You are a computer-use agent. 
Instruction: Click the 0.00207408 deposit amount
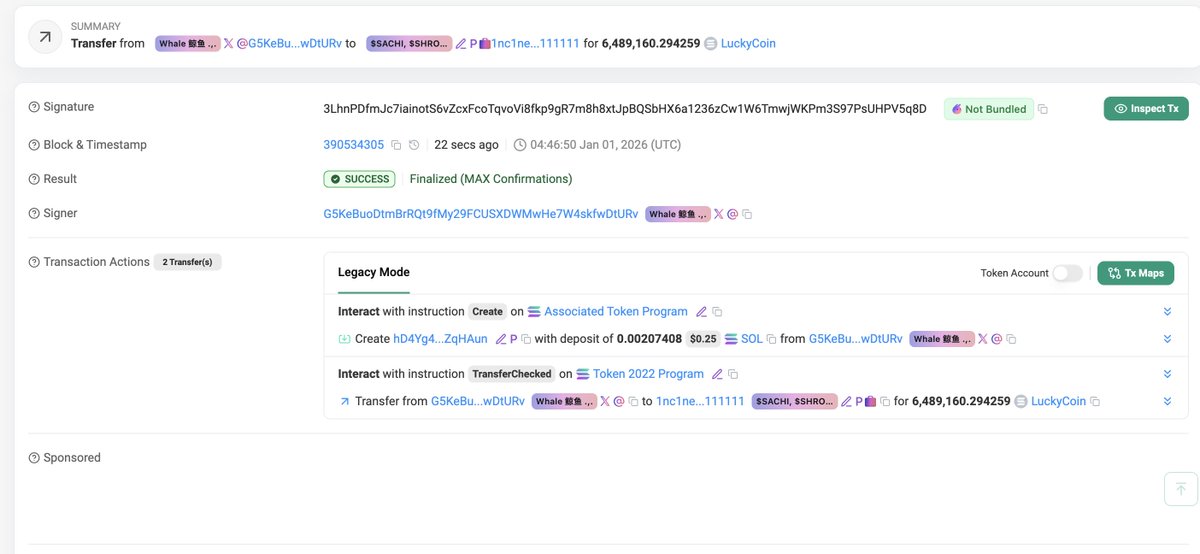649,339
